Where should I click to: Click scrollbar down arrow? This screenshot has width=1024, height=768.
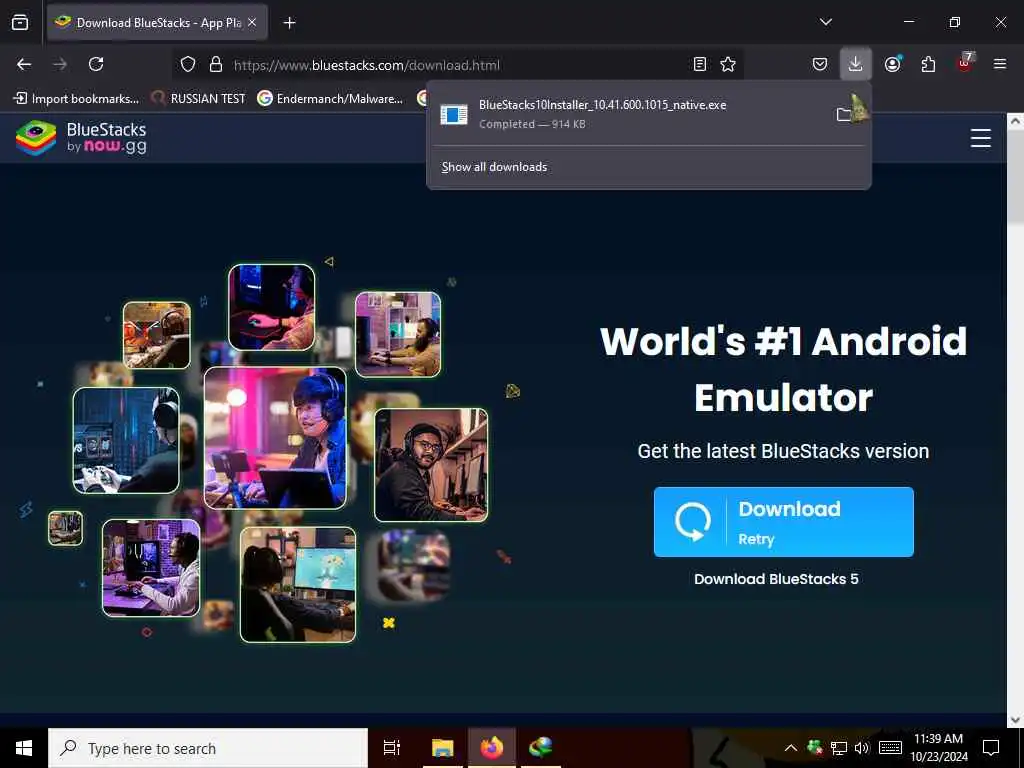[x=1015, y=720]
